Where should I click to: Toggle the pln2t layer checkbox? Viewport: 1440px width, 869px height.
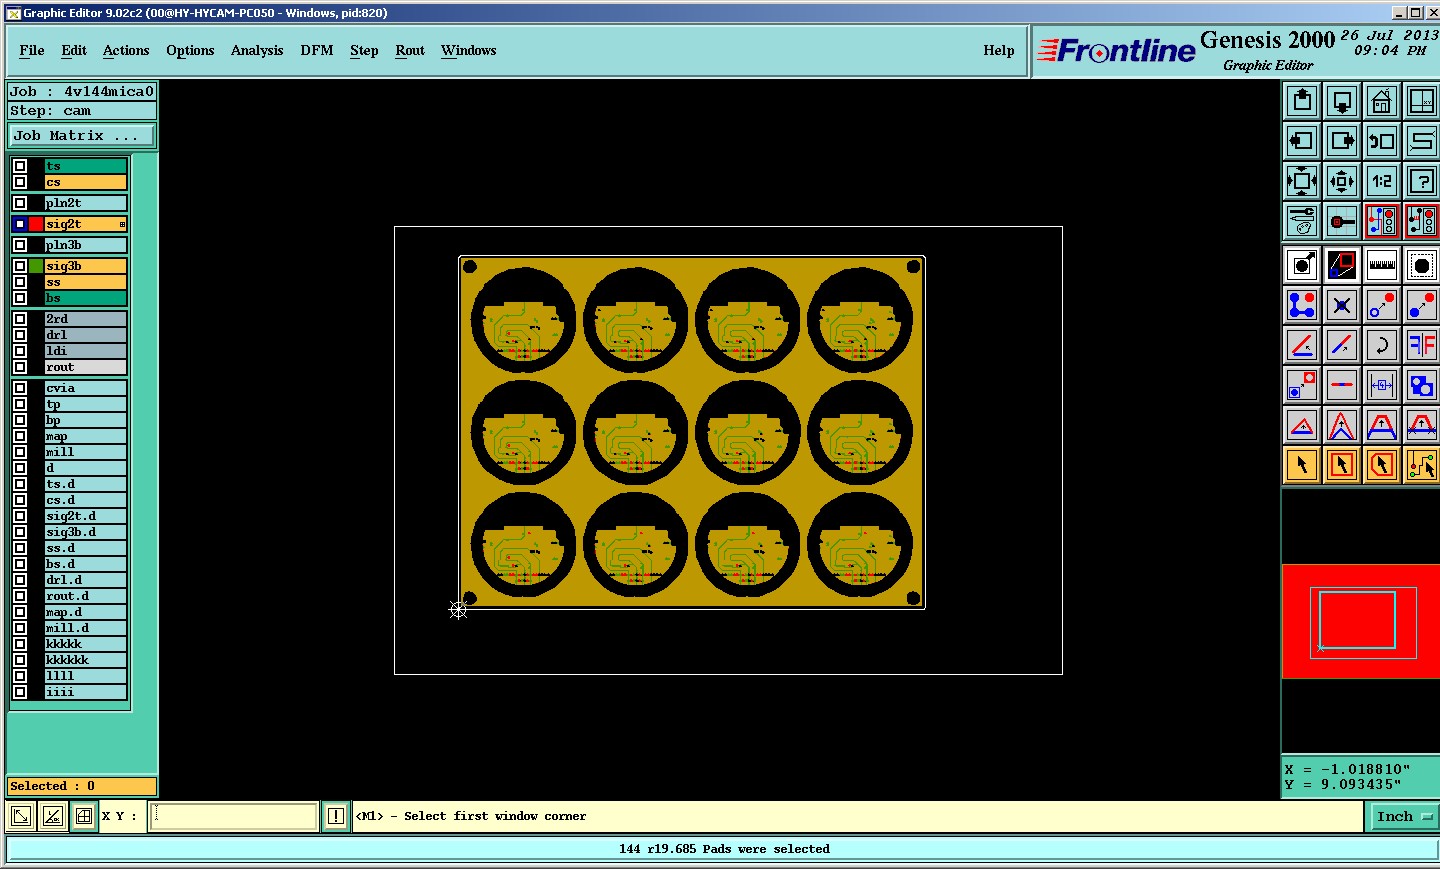(20, 203)
